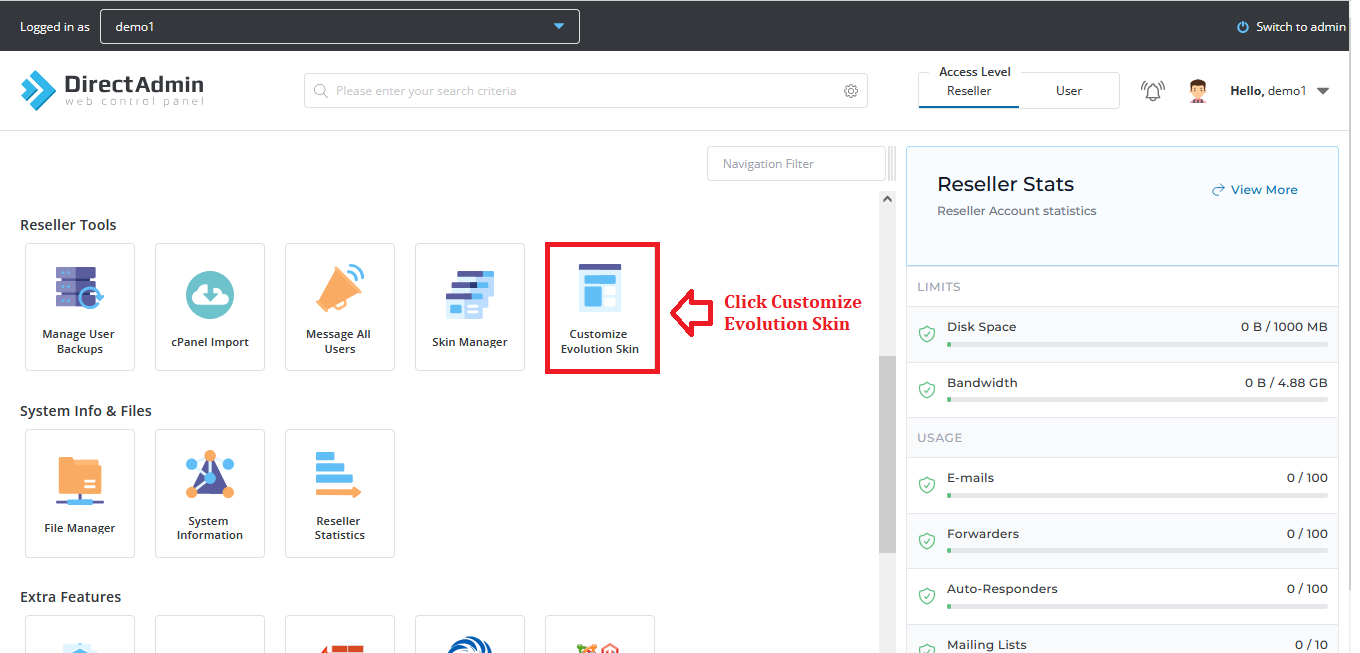Viewport: 1360px width, 653px height.
Task: Focus the main search criteria field
Action: tap(586, 90)
